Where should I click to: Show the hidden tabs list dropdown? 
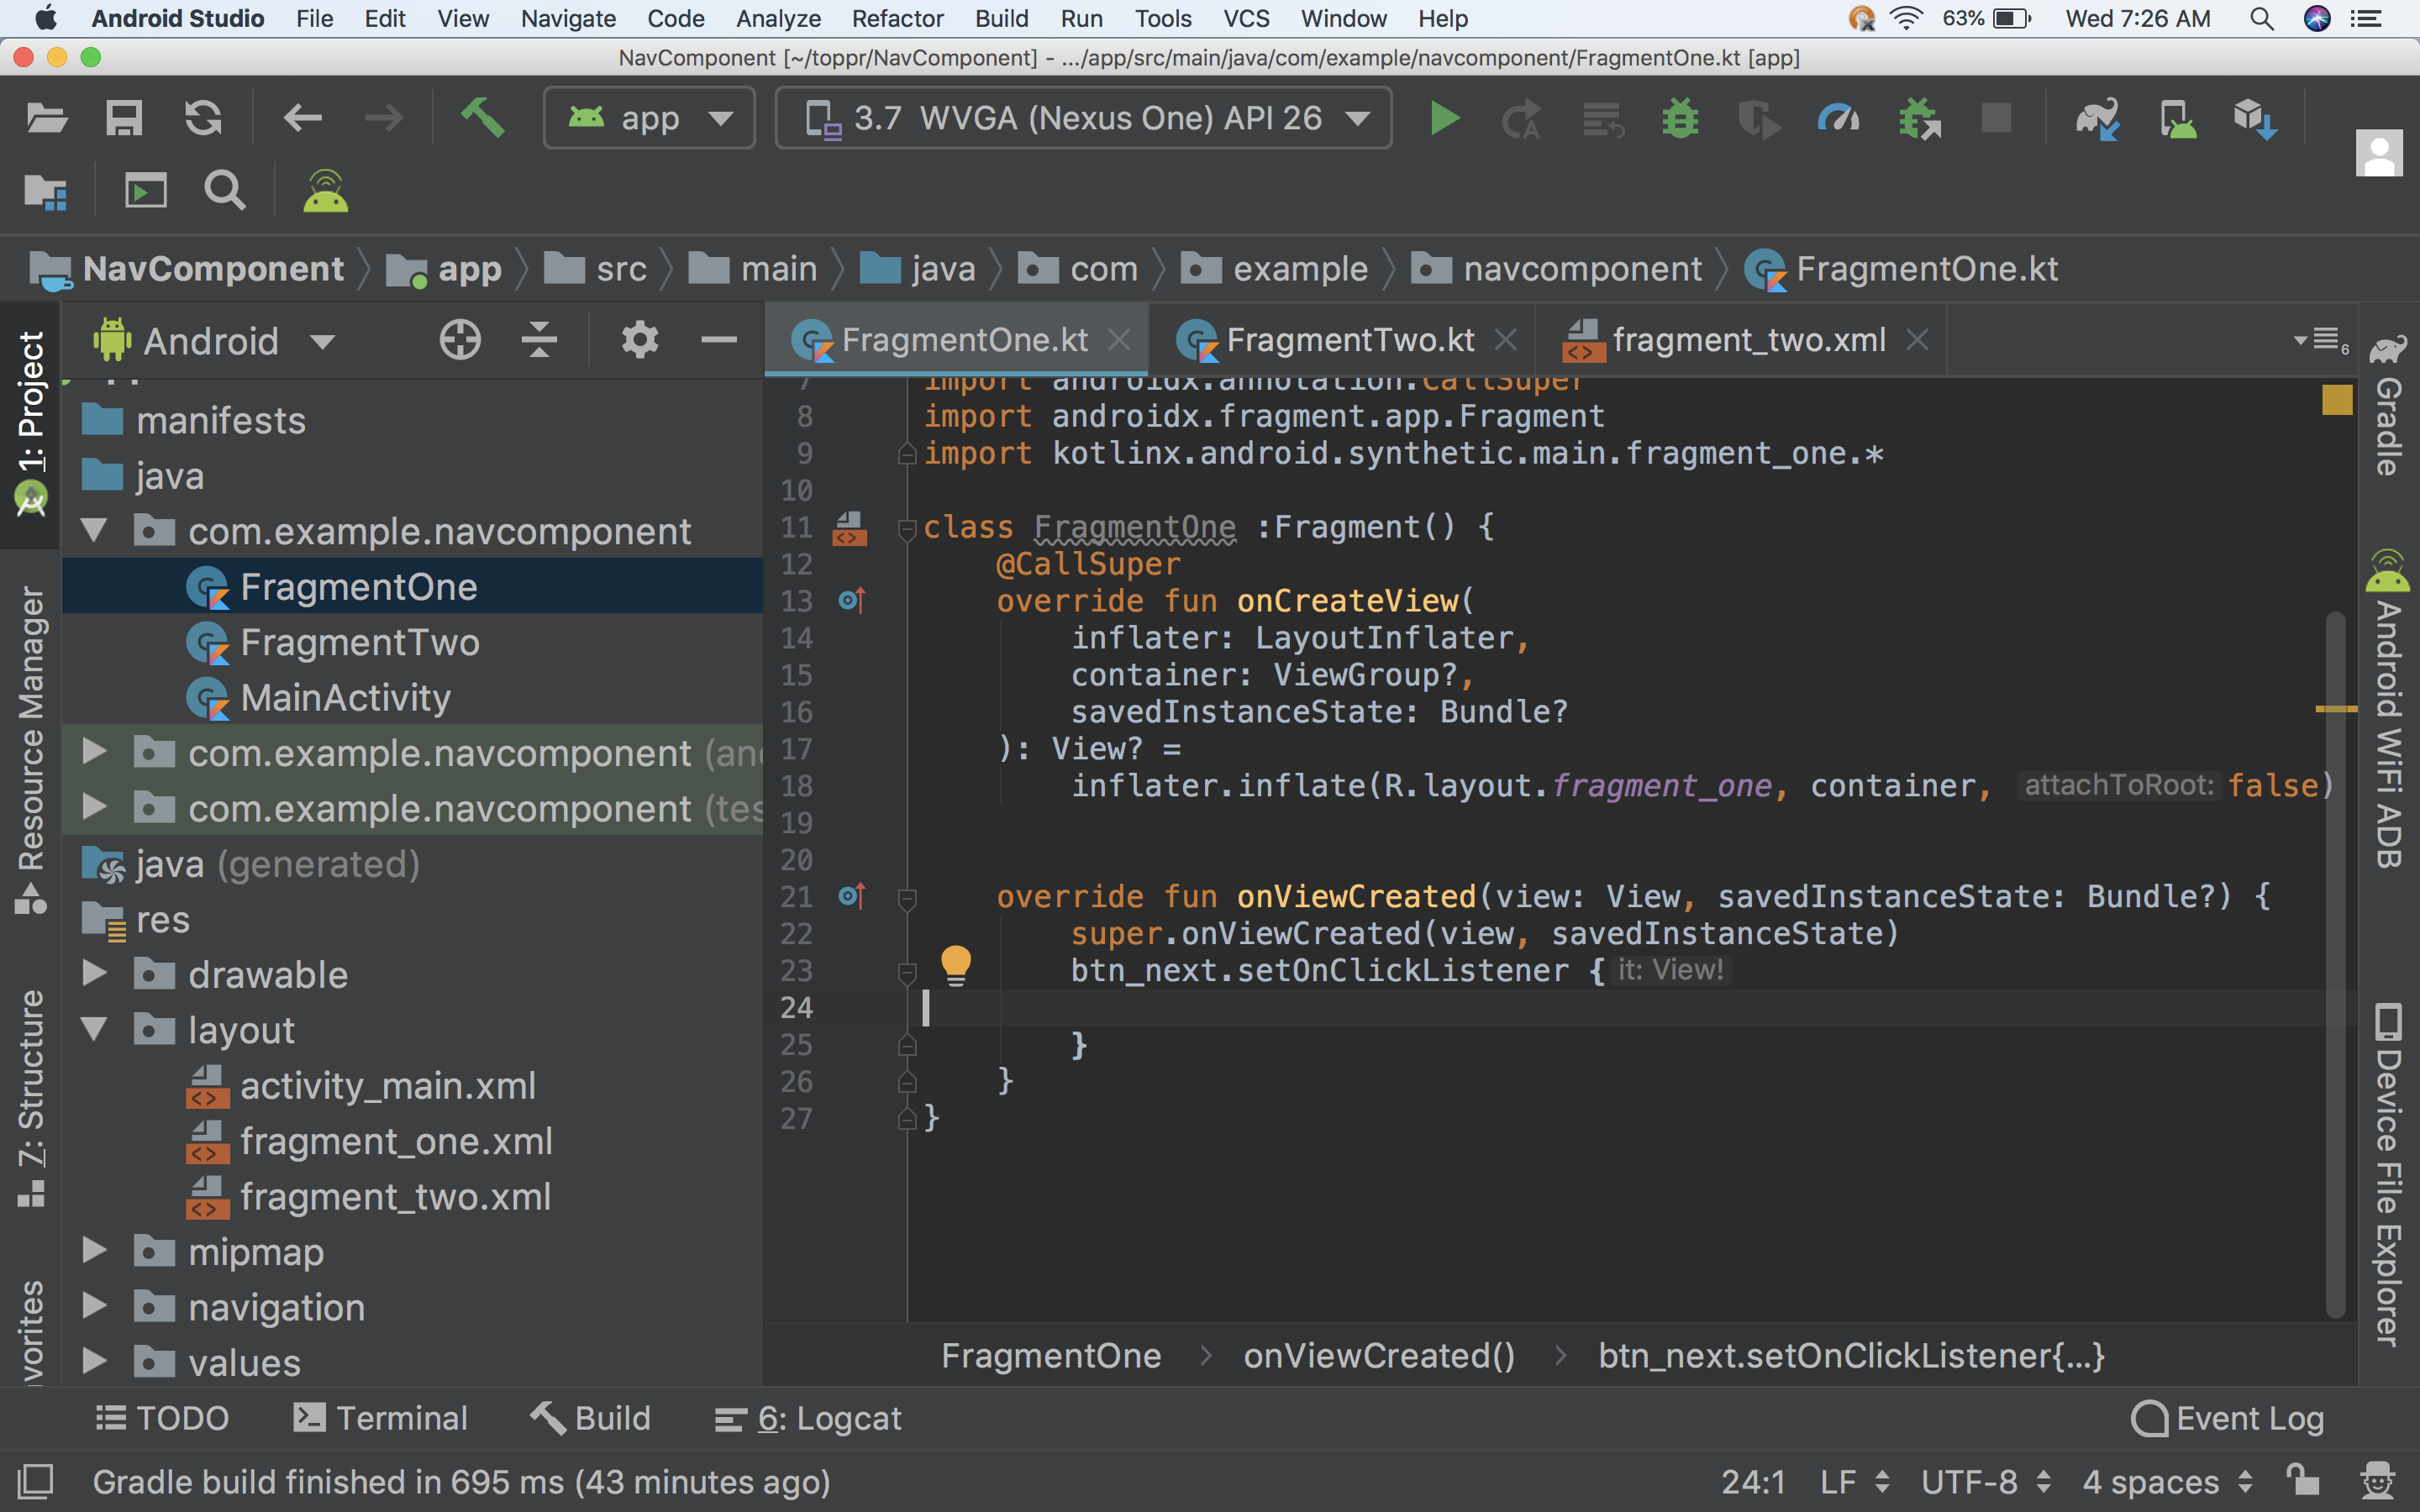[2320, 341]
